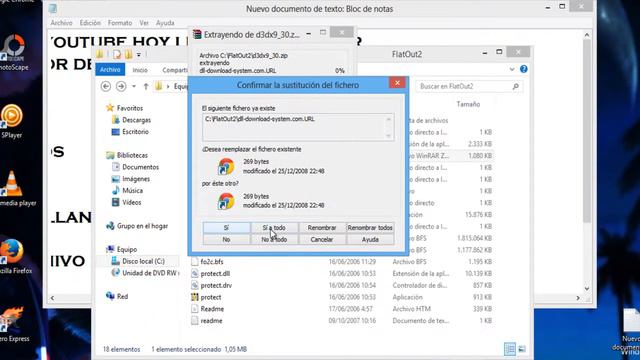Open the Ver menu in Notepad
The image size is (640, 360).
coord(144,23)
